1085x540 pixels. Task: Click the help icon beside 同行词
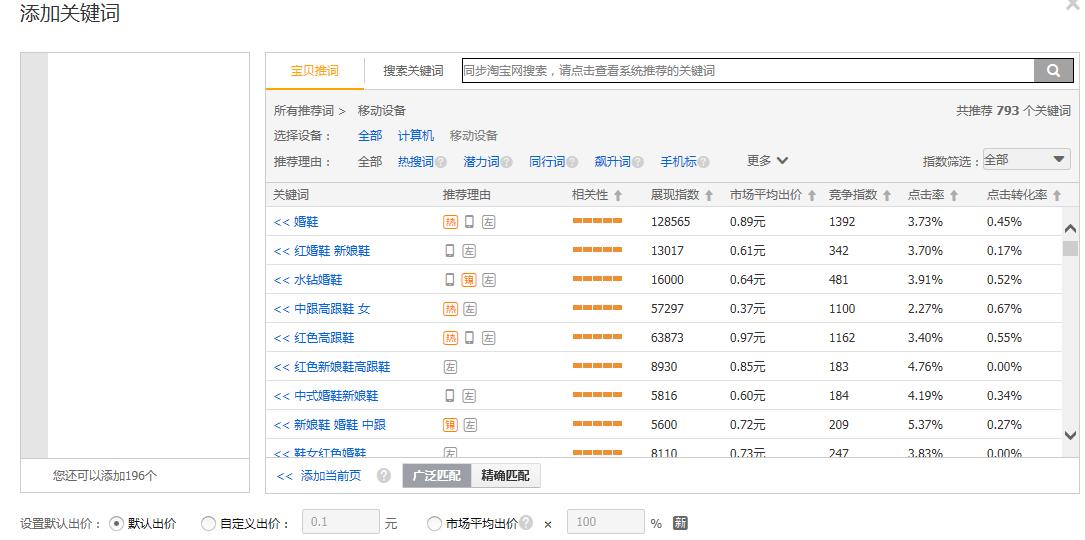tap(572, 162)
